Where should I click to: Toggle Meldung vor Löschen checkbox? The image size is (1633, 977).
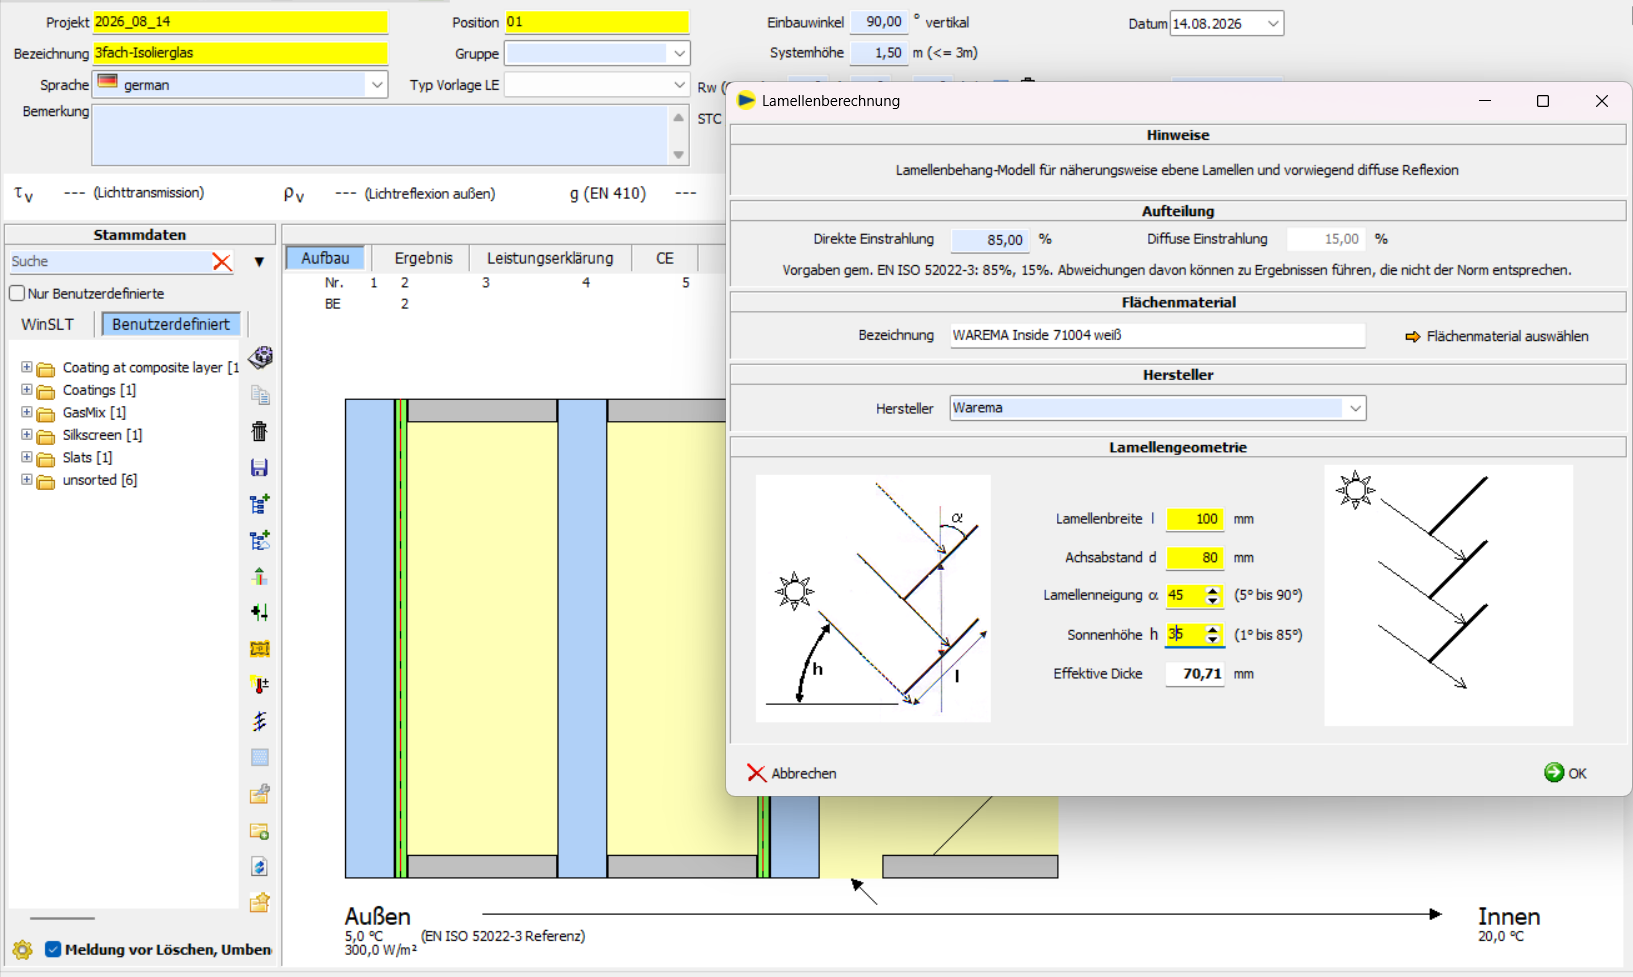(x=53, y=949)
